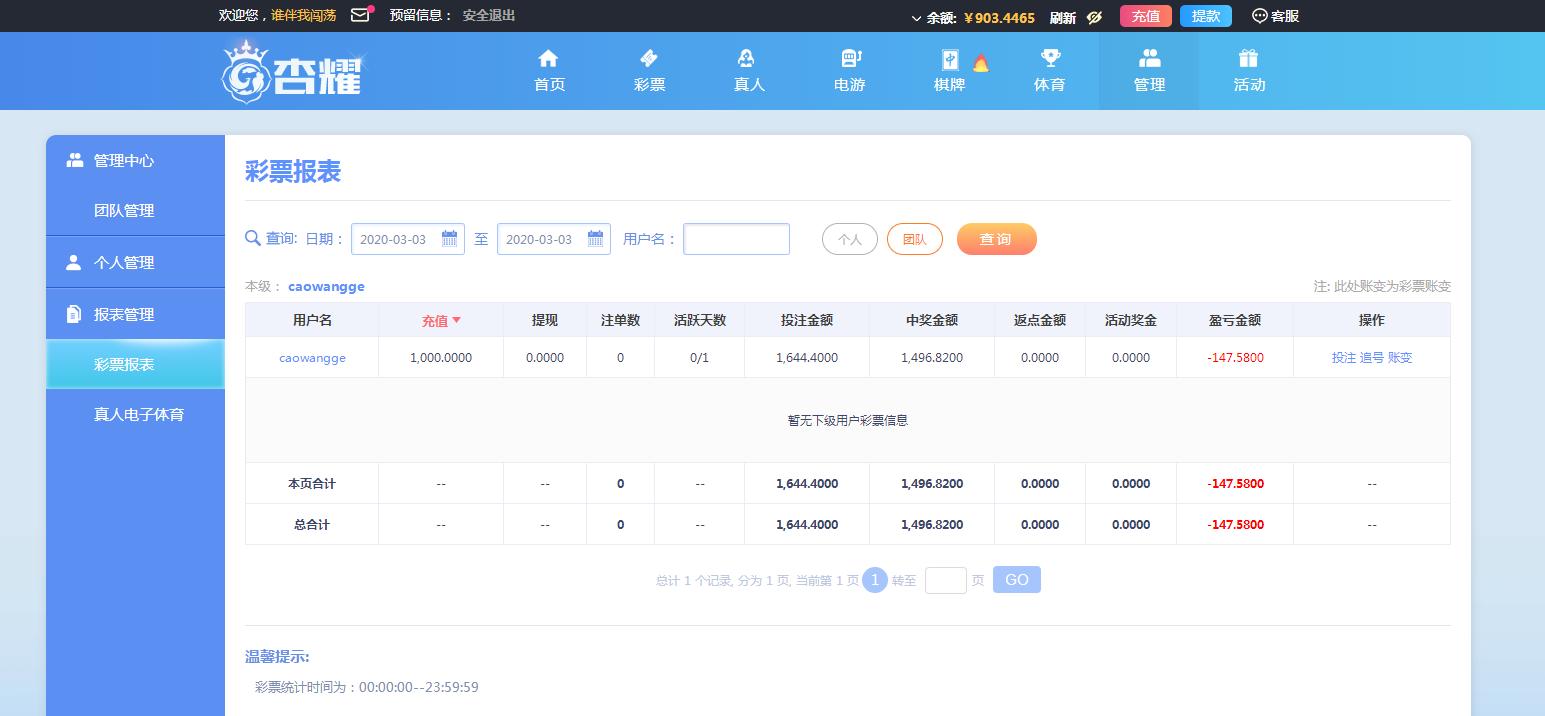Image resolution: width=1545 pixels, height=716 pixels.
Task: Open the 活动 gift box icon
Action: [1248, 58]
